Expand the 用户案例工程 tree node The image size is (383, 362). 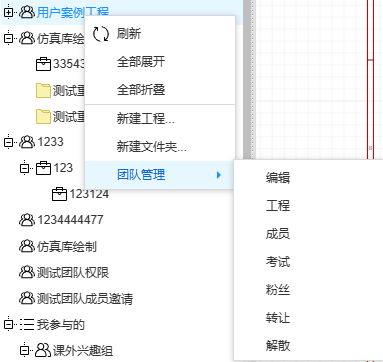coord(8,13)
